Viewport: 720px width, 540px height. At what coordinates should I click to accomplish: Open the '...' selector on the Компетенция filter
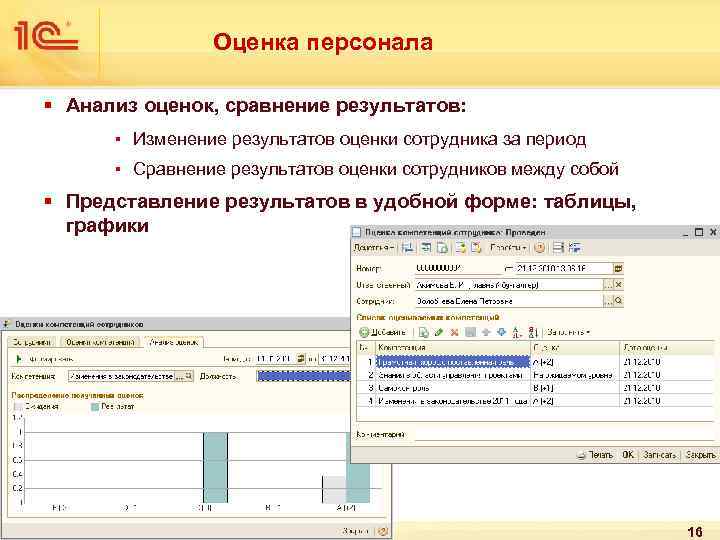click(x=180, y=377)
